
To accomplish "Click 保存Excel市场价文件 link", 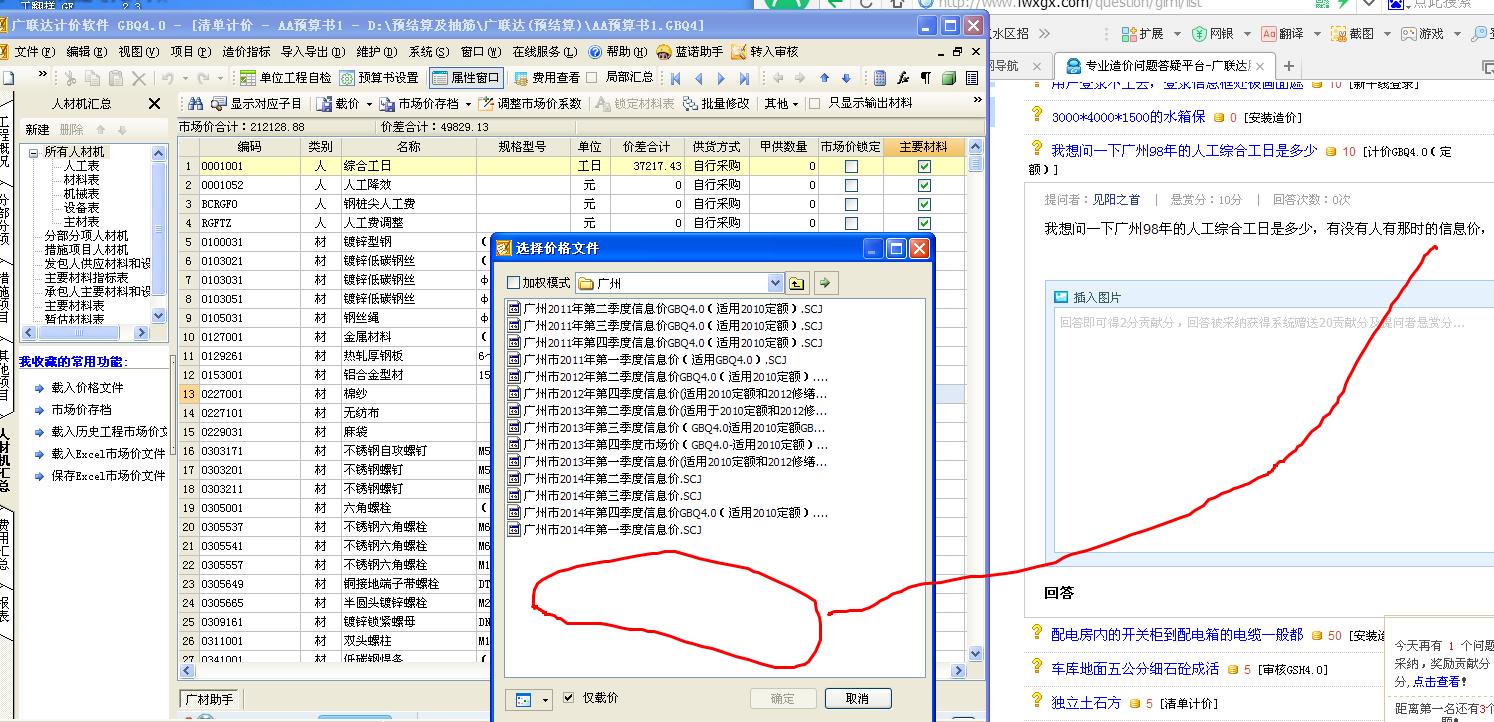I will click(108, 476).
